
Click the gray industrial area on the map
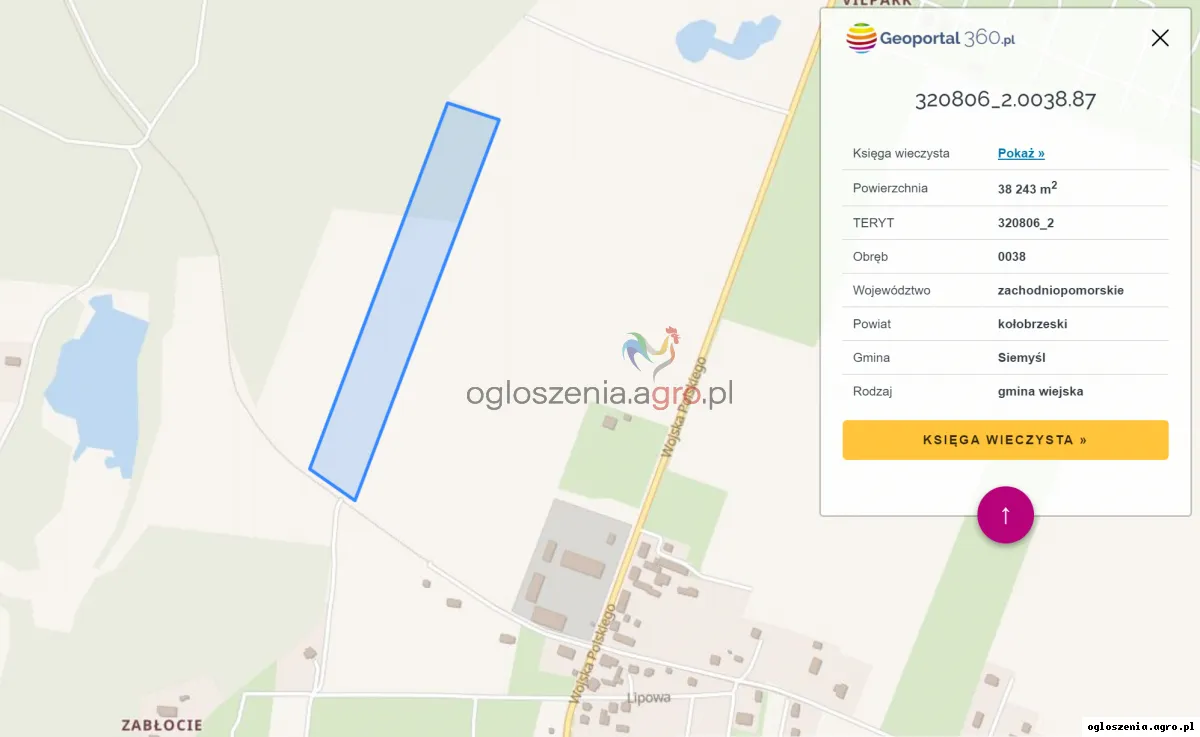(x=570, y=569)
